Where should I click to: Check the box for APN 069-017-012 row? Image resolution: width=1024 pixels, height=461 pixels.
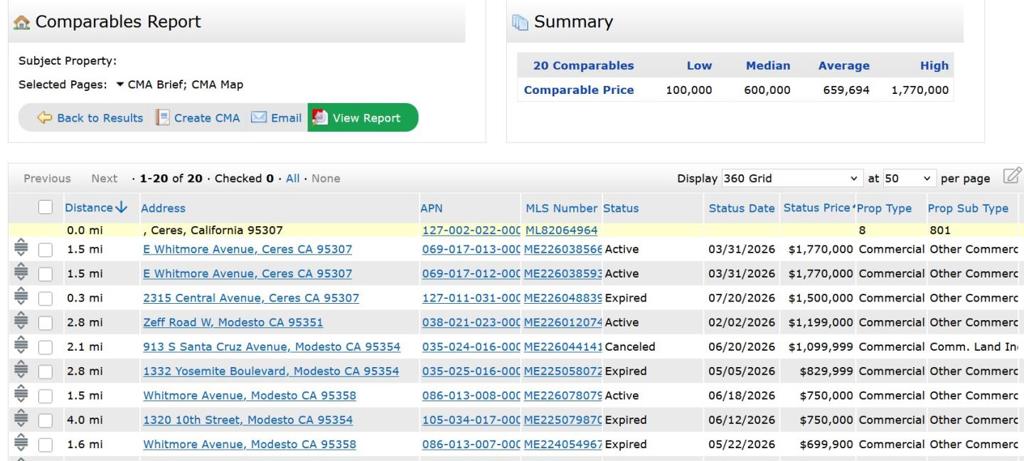[x=45, y=274]
